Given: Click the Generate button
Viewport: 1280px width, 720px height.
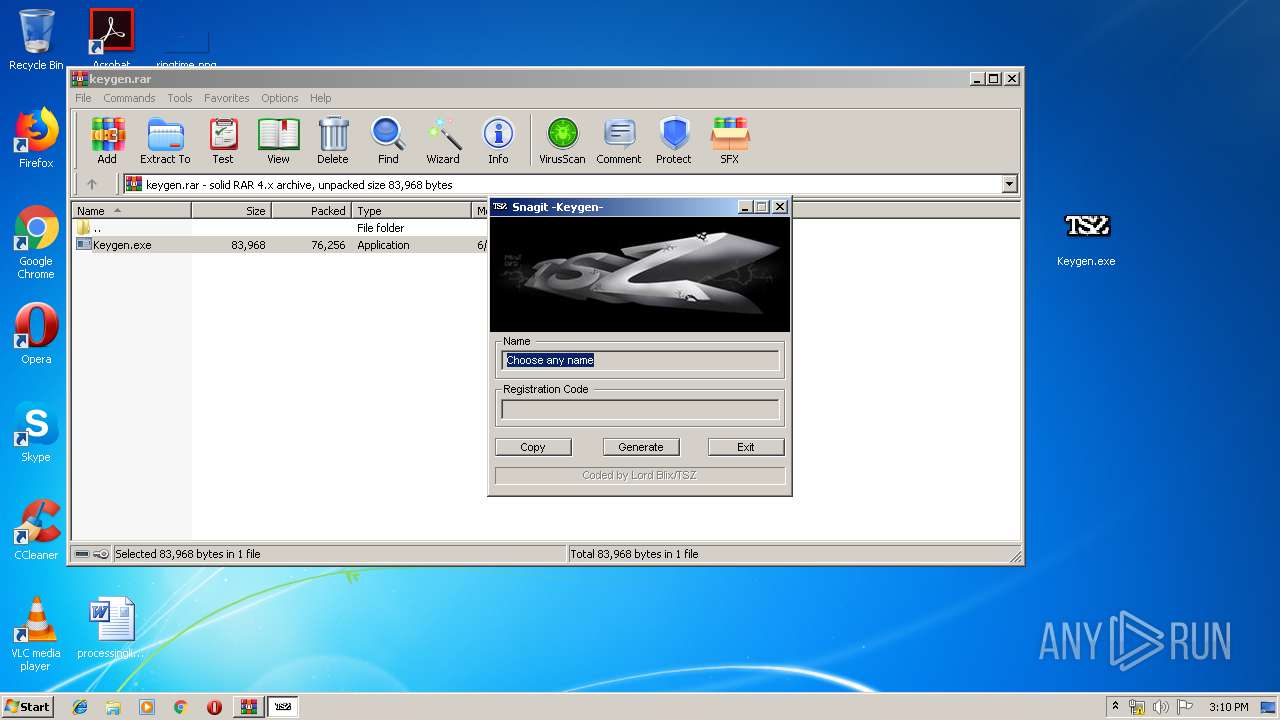Looking at the screenshot, I should 641,447.
